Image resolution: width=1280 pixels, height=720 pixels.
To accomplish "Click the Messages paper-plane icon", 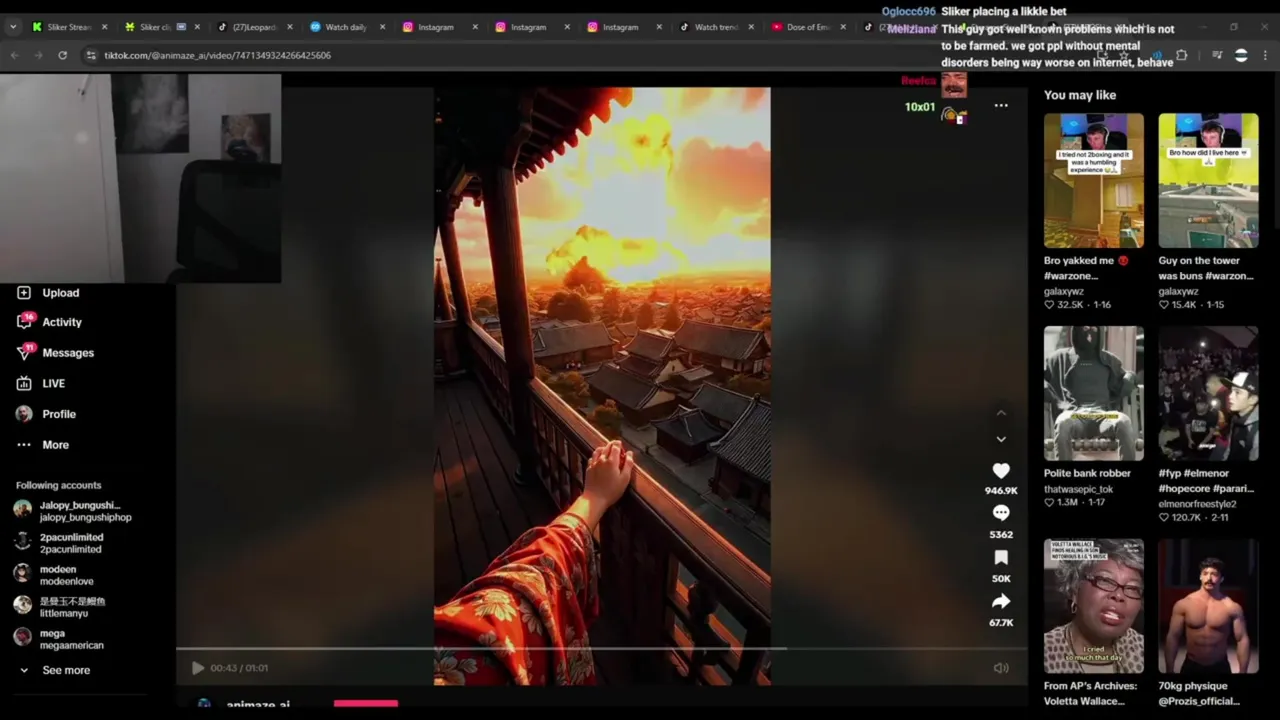I will pos(24,353).
